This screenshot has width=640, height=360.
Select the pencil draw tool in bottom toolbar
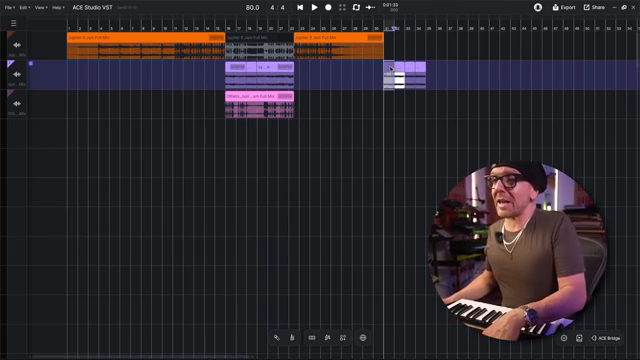292,338
